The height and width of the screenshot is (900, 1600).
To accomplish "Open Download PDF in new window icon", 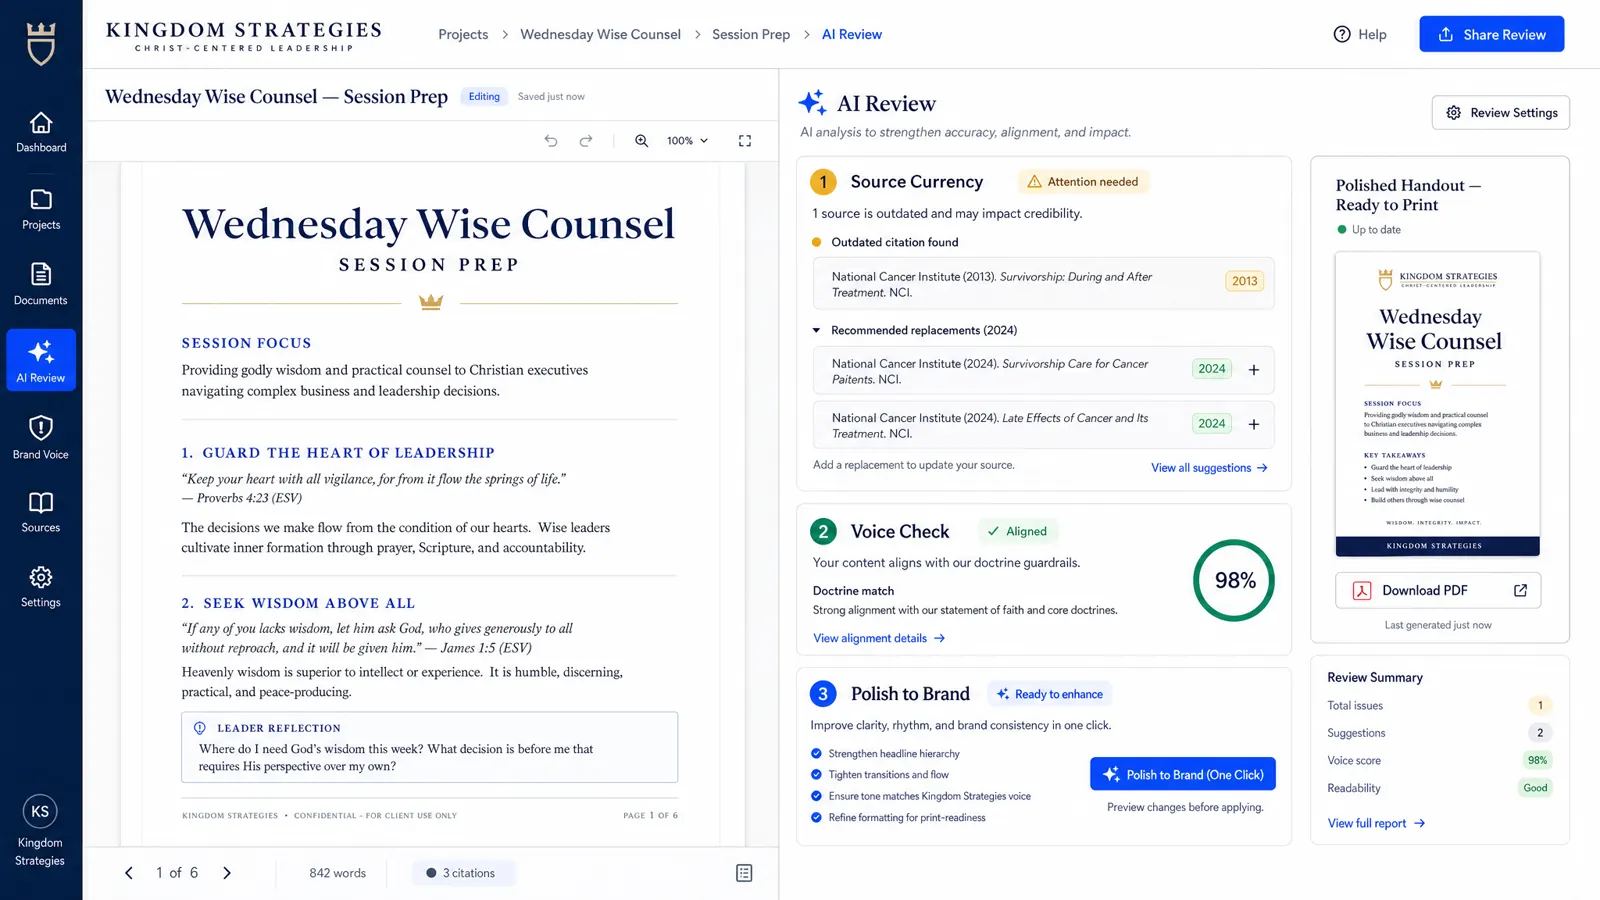I will pos(1521,590).
